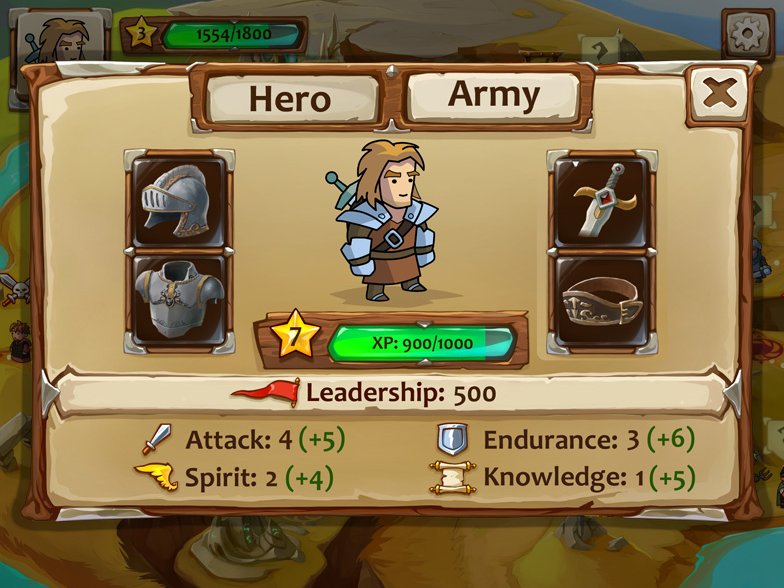Click the Knowledge scroll icon
The width and height of the screenshot is (784, 588).
pyautogui.click(x=453, y=478)
